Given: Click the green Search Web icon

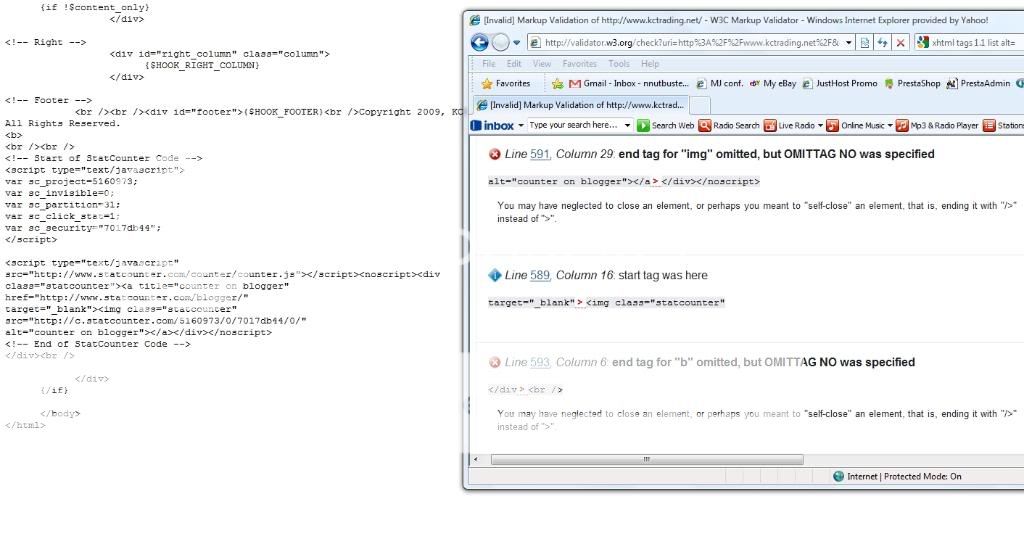Looking at the screenshot, I should click(644, 126).
